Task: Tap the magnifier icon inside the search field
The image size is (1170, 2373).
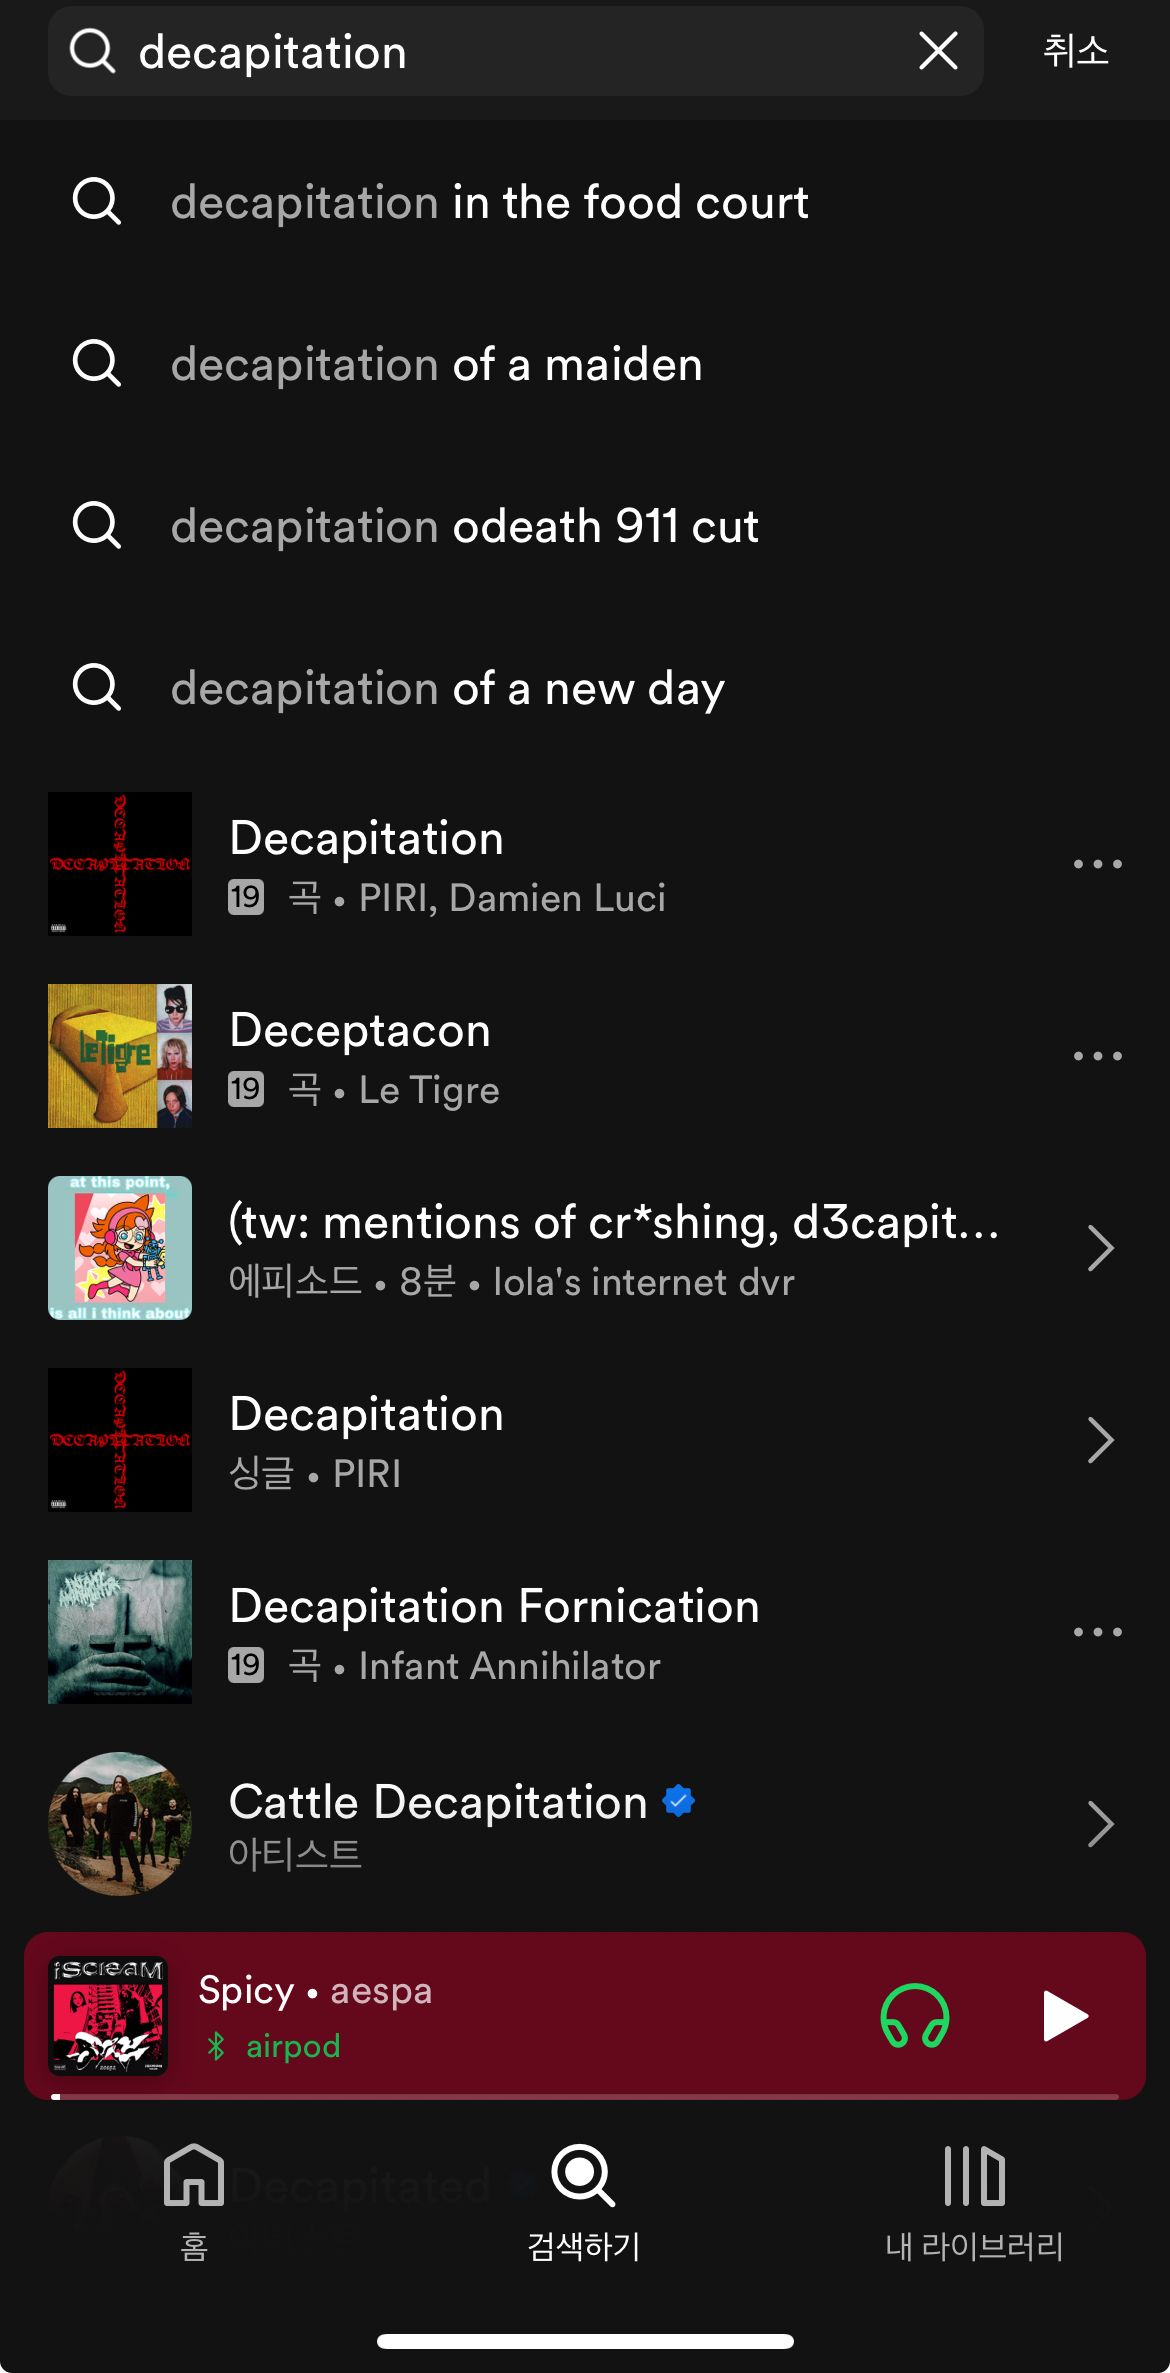Action: pyautogui.click(x=93, y=51)
